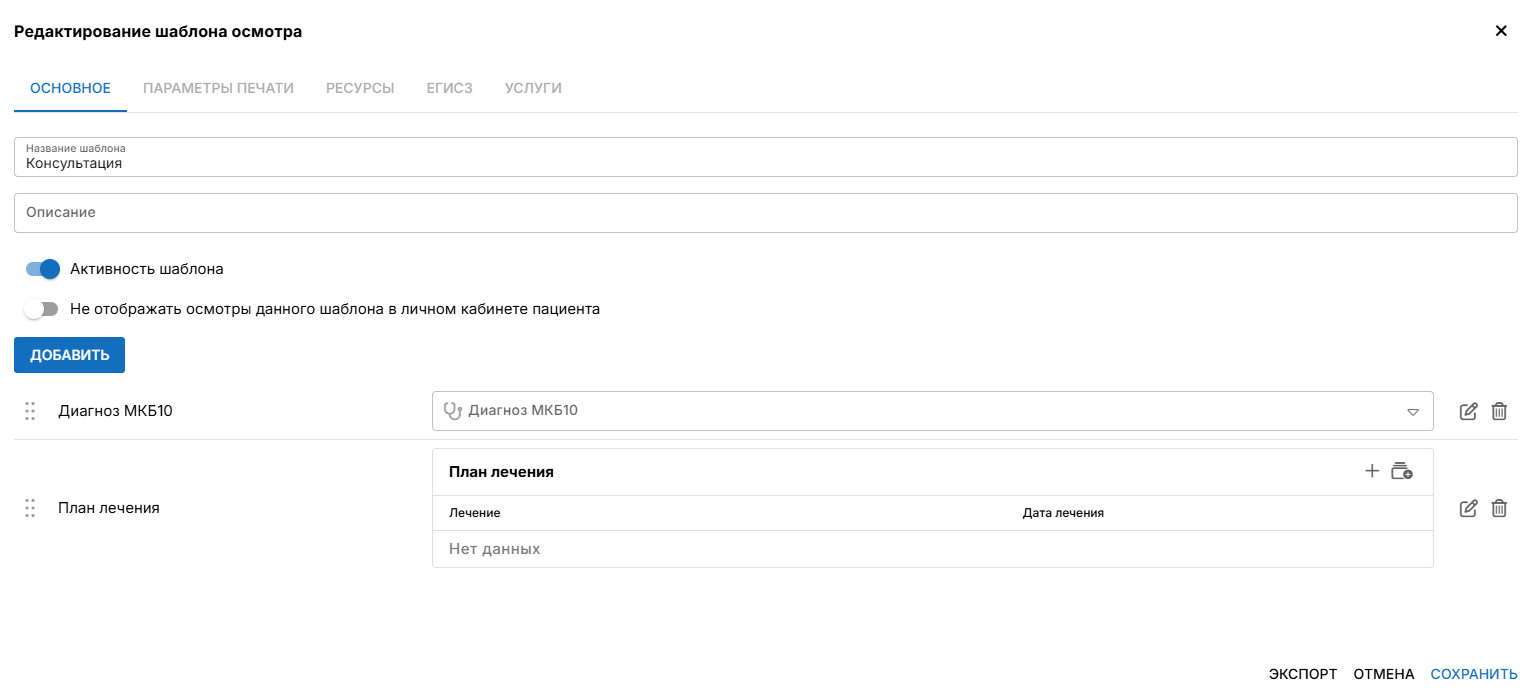This screenshot has height=698, width=1532.
Task: Disable the Активность шаблона toggle
Action: pos(43,269)
